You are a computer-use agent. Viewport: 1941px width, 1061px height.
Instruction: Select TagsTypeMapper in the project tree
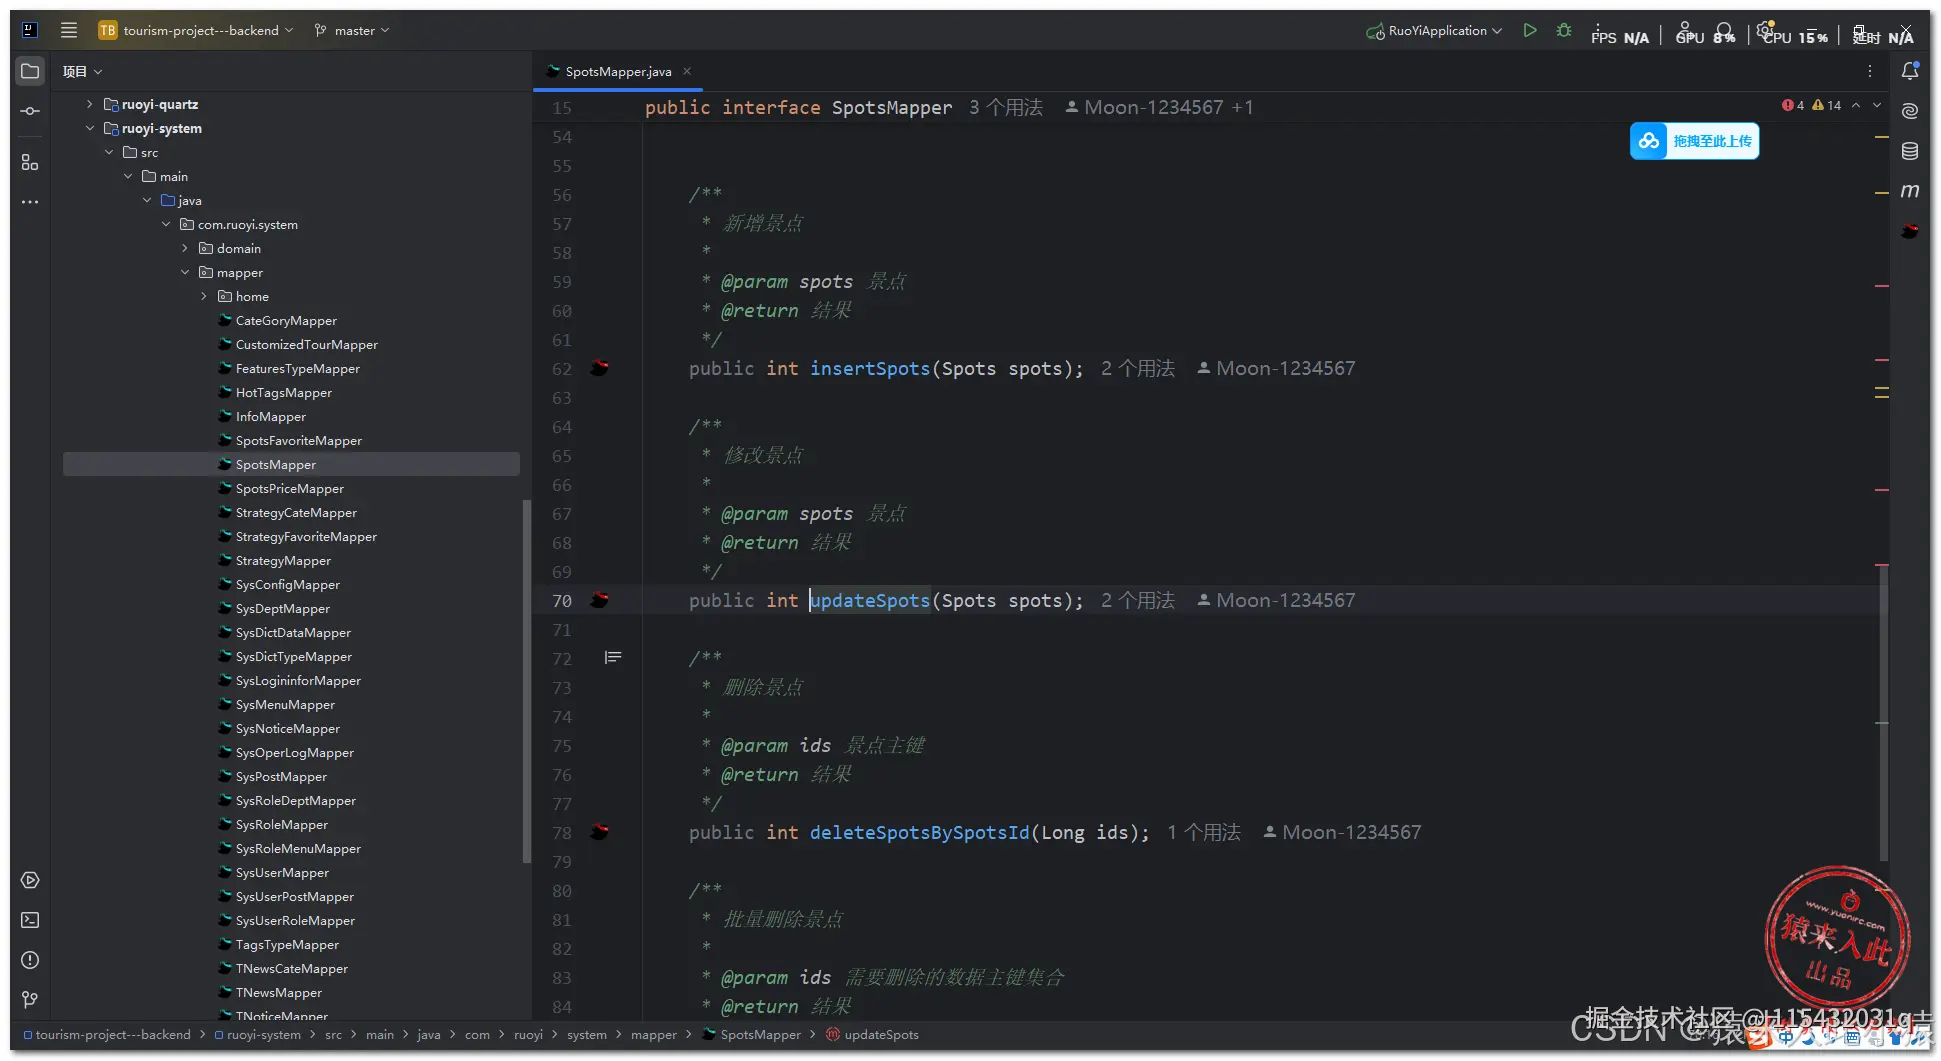click(287, 944)
